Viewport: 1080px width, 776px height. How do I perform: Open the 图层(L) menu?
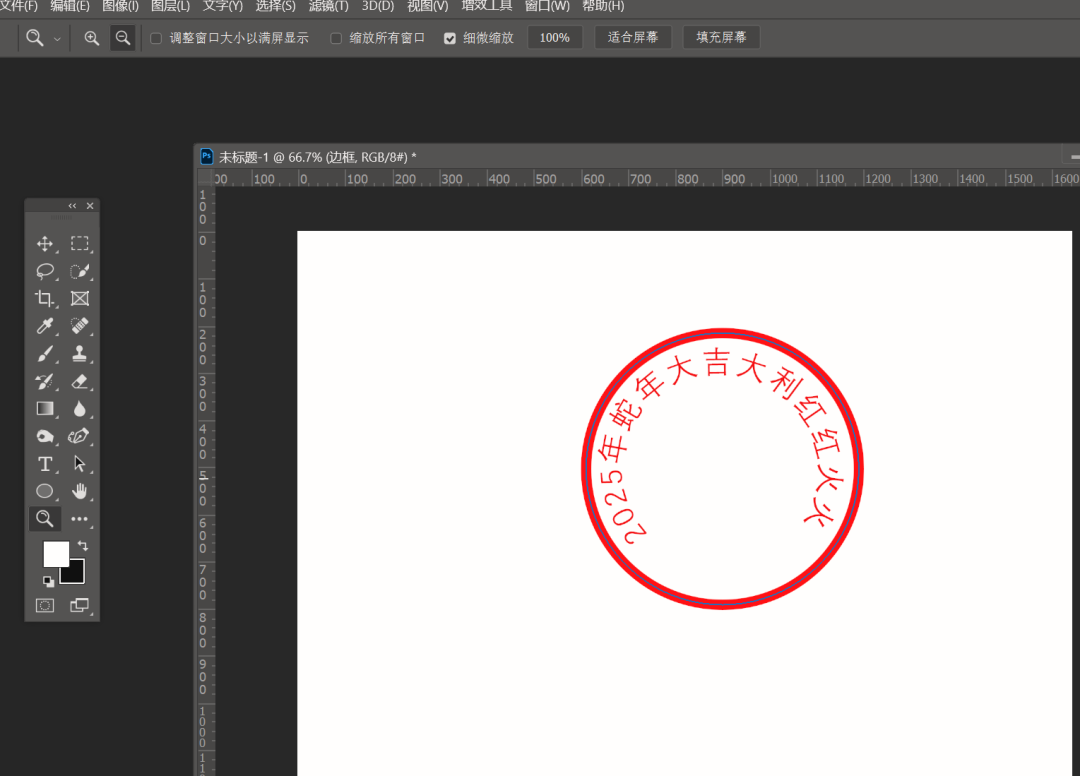point(170,6)
